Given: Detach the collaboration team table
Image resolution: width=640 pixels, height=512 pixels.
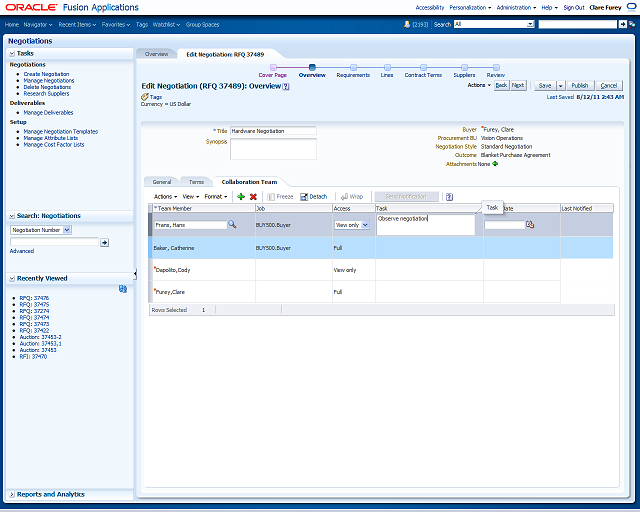Looking at the screenshot, I should pyautogui.click(x=313, y=197).
